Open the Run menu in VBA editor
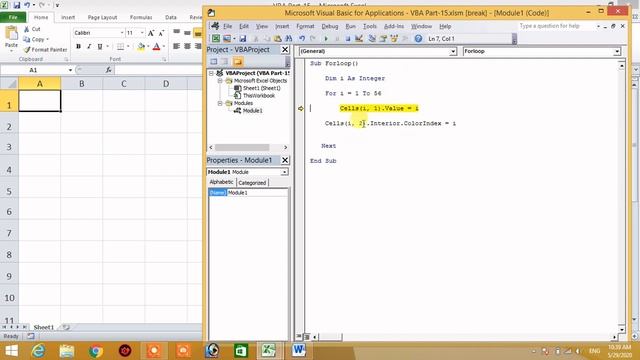Viewport: 640px width, 360px height. click(351, 26)
